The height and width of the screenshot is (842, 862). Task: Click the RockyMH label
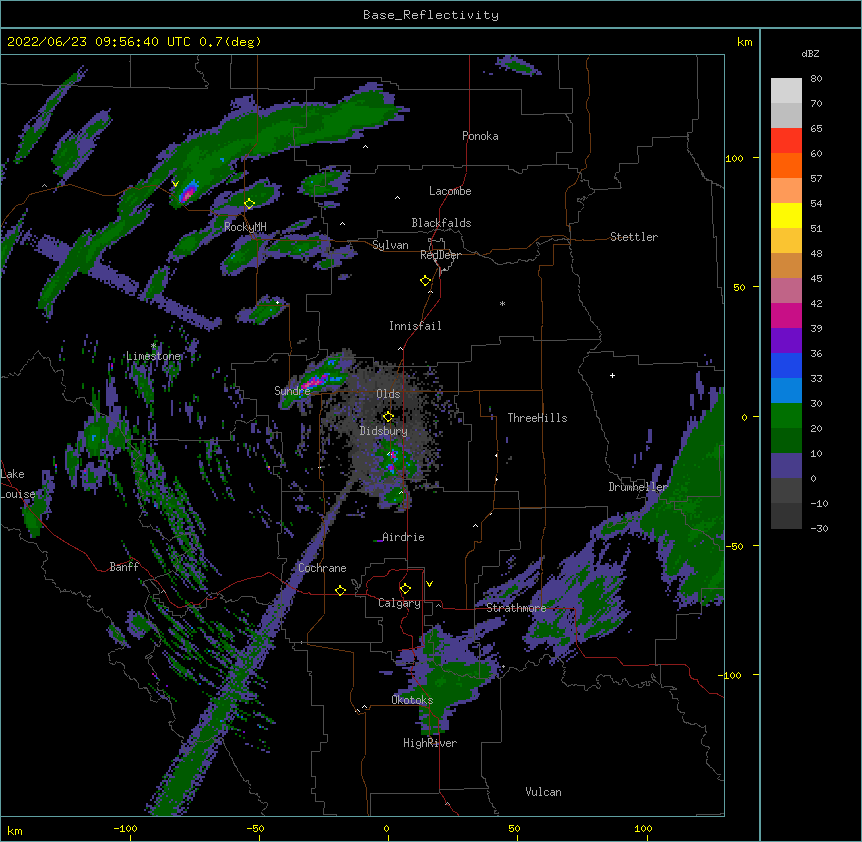click(245, 227)
